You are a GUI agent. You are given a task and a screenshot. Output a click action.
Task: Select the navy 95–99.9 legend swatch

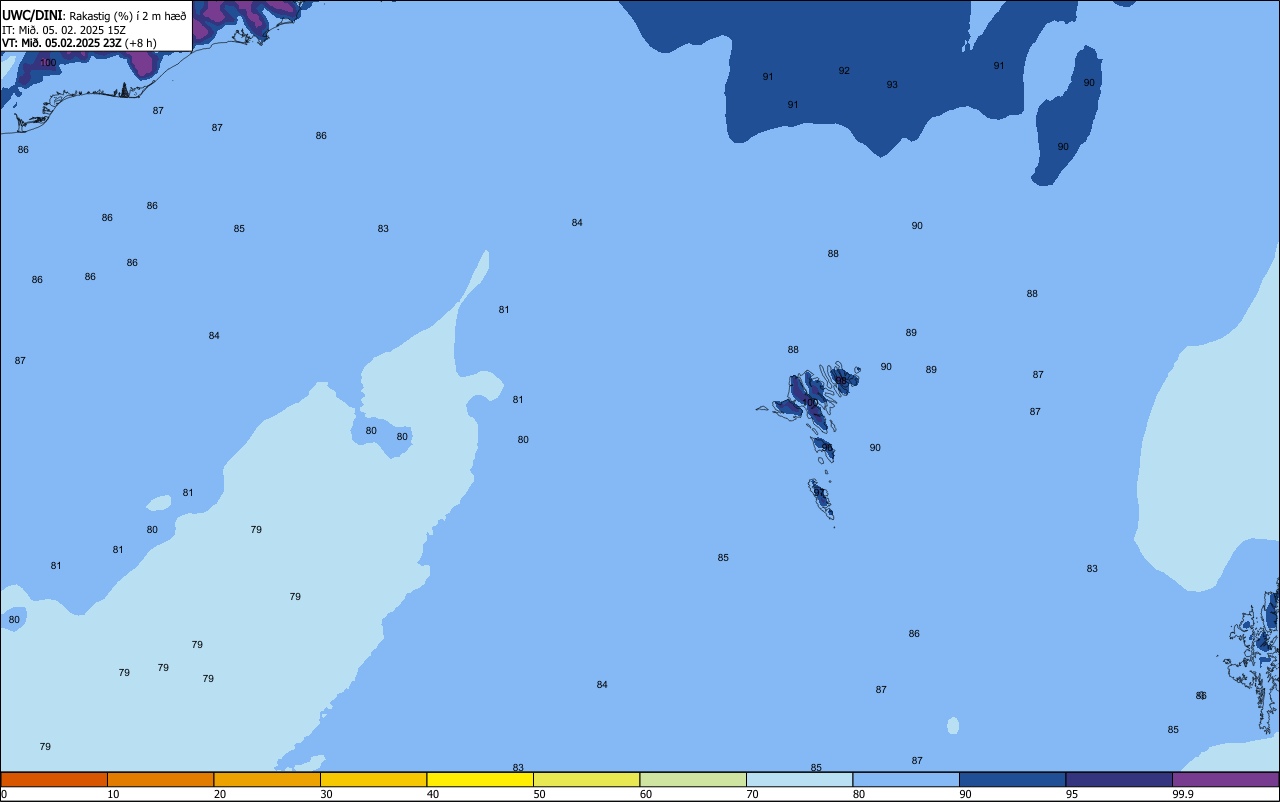1119,779
